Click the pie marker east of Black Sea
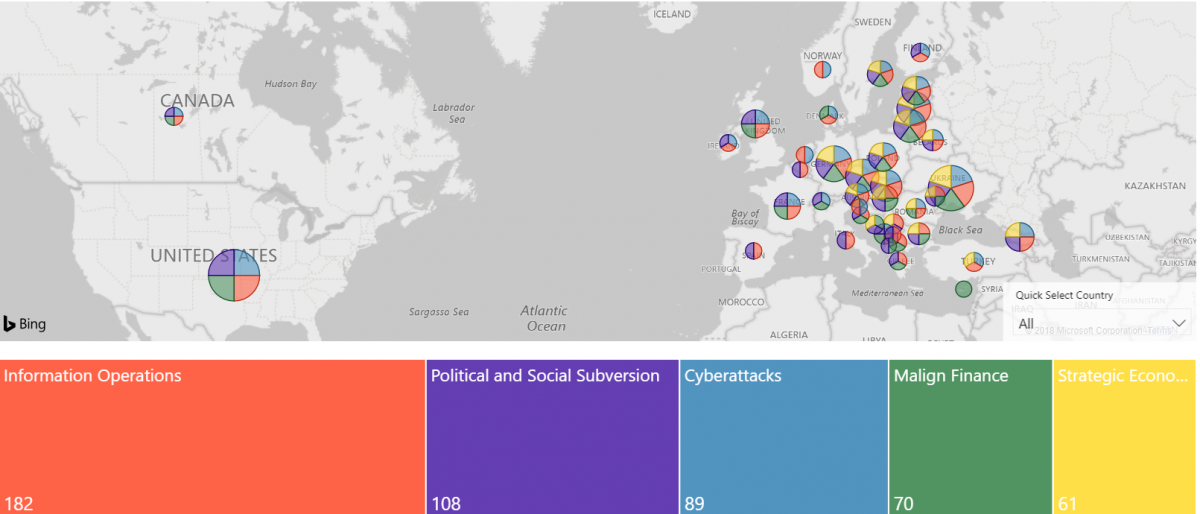The height and width of the screenshot is (514, 1200). point(1019,236)
